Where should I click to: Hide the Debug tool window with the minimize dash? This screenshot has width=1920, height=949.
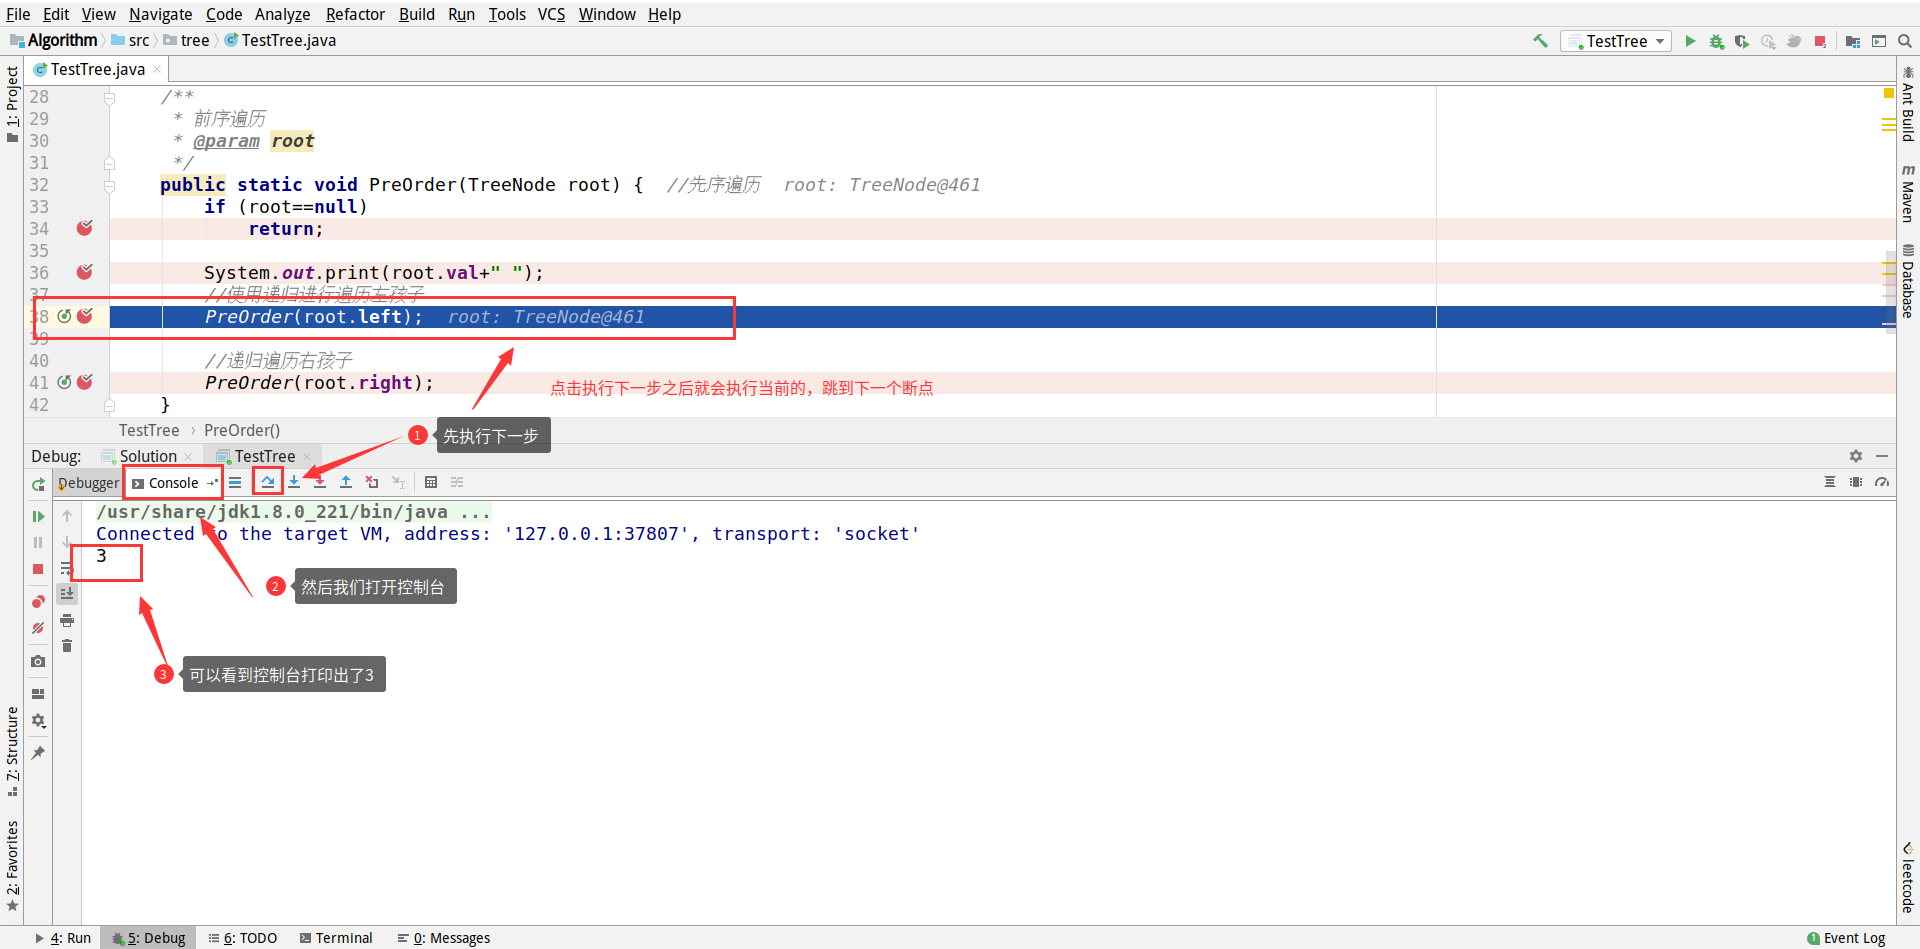point(1882,456)
